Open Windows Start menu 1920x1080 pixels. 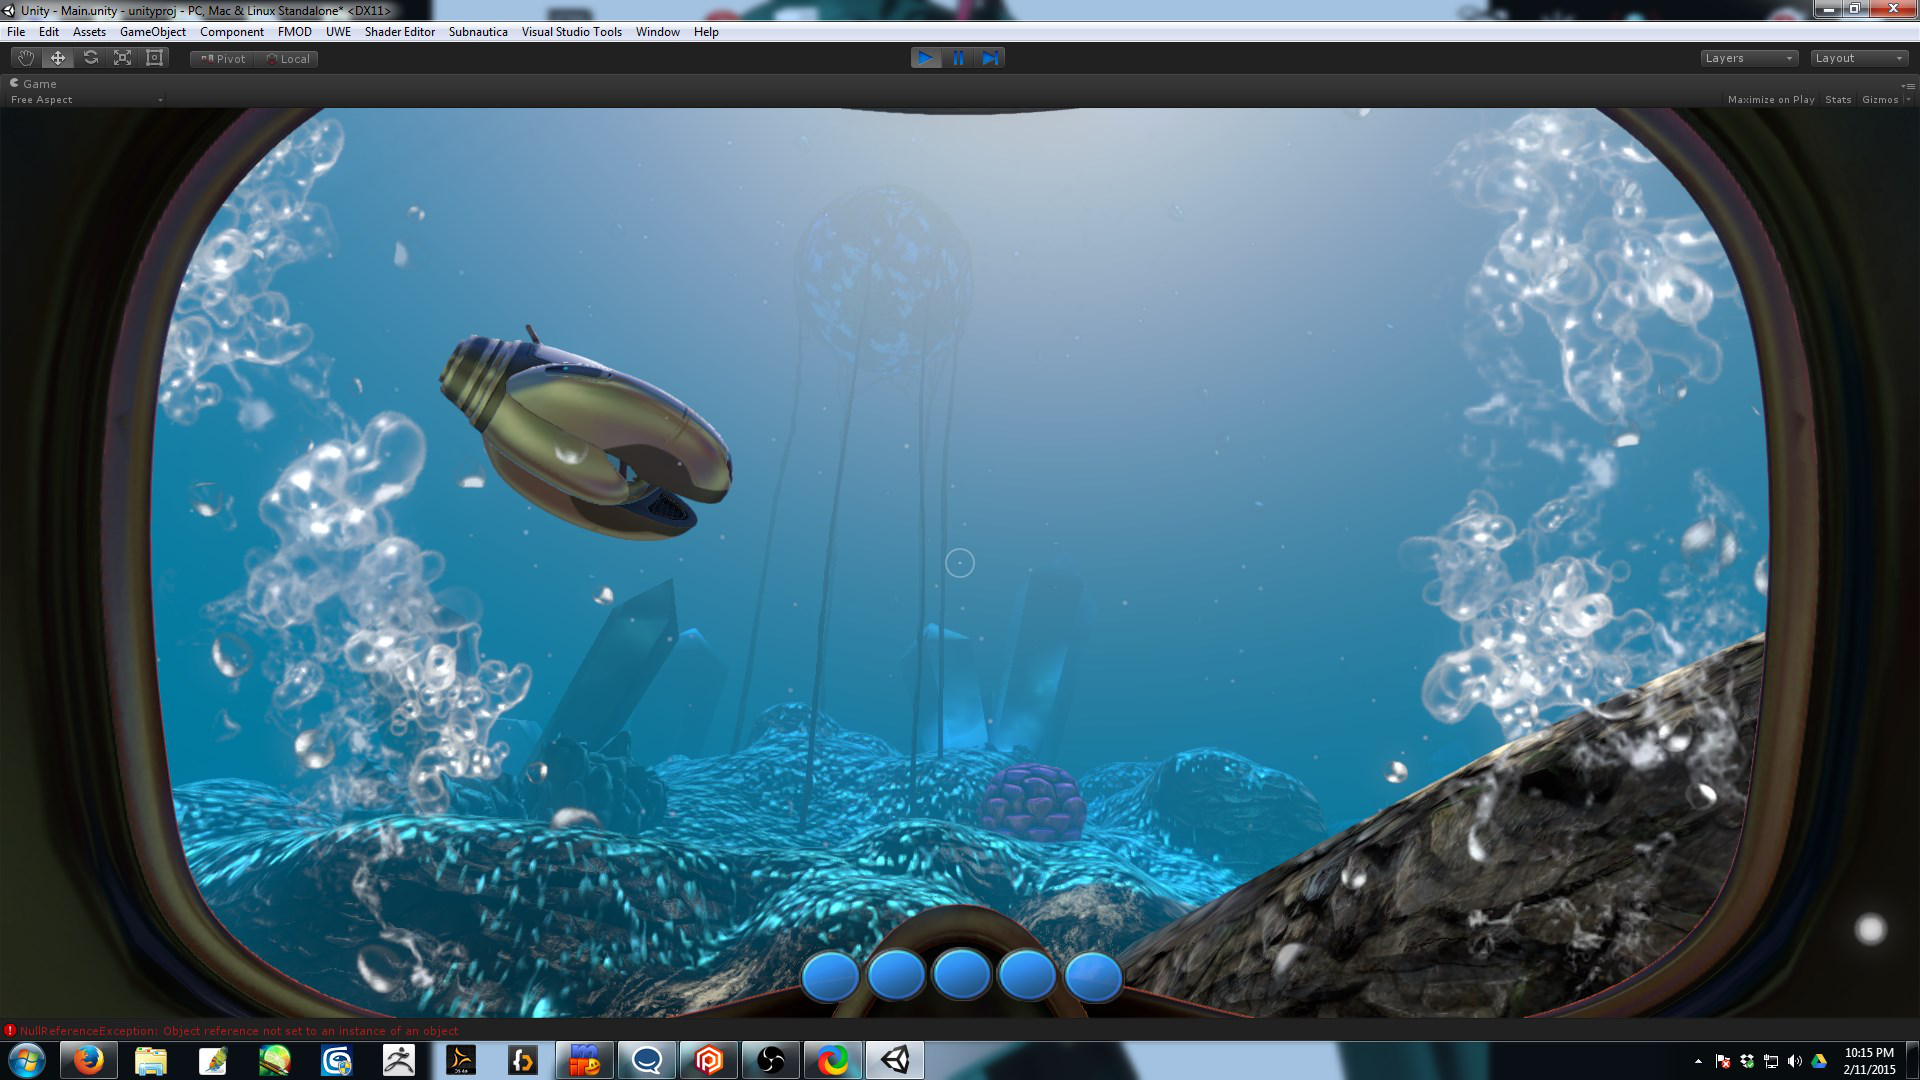click(x=27, y=1060)
